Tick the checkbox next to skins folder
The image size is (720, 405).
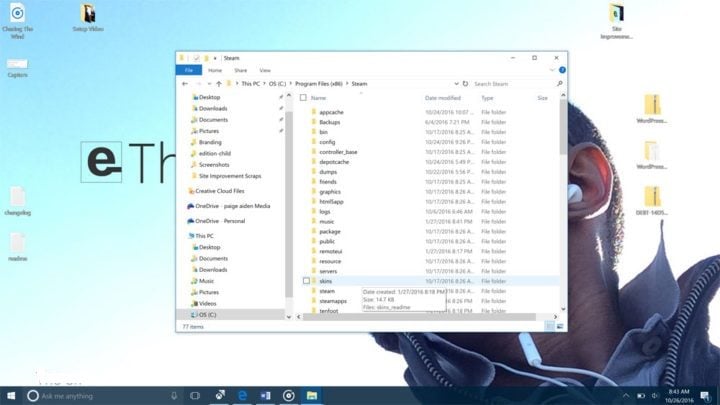click(306, 282)
